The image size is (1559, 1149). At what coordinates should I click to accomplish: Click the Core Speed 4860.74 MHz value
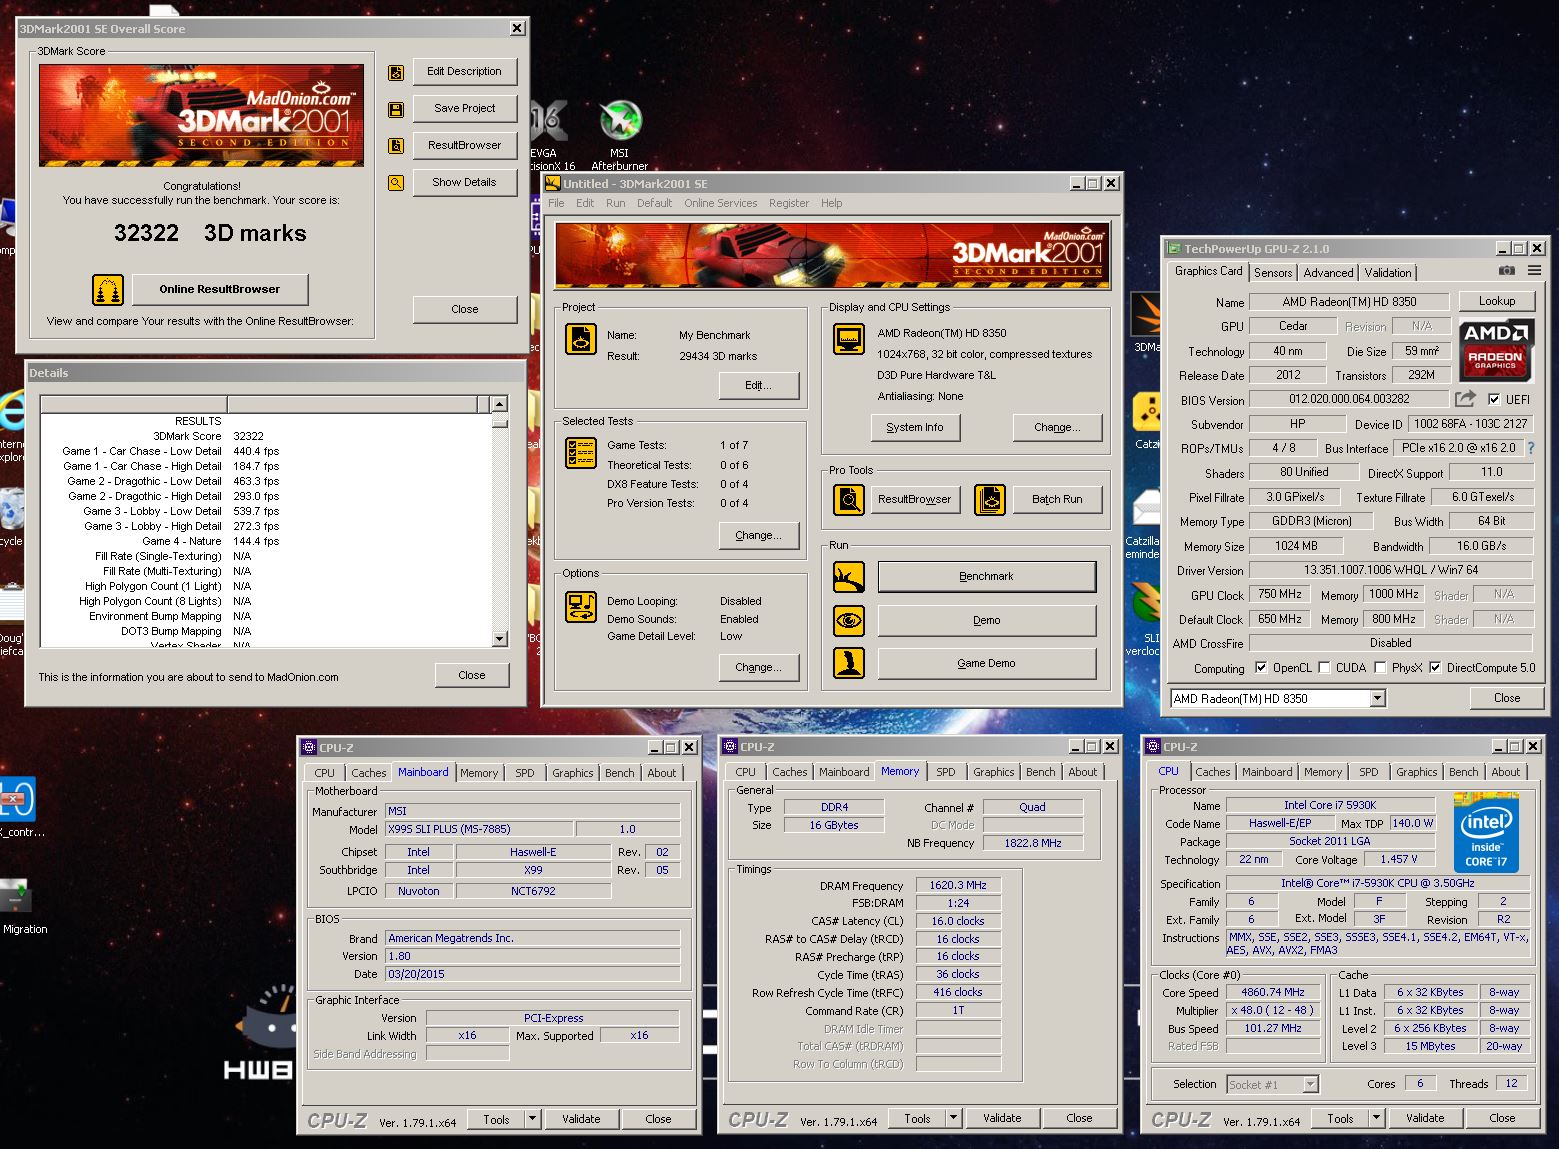coord(1273,992)
